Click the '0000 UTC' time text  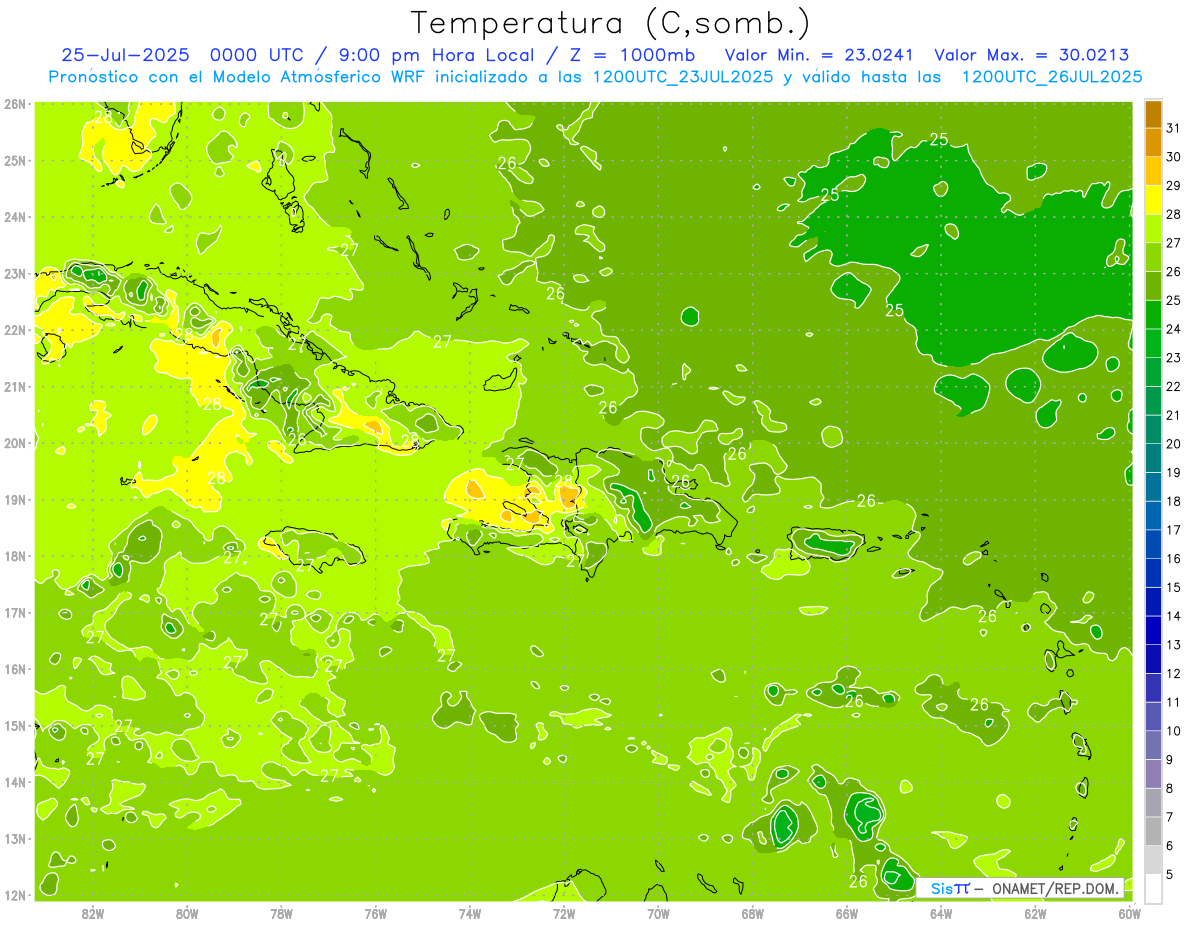tap(258, 55)
